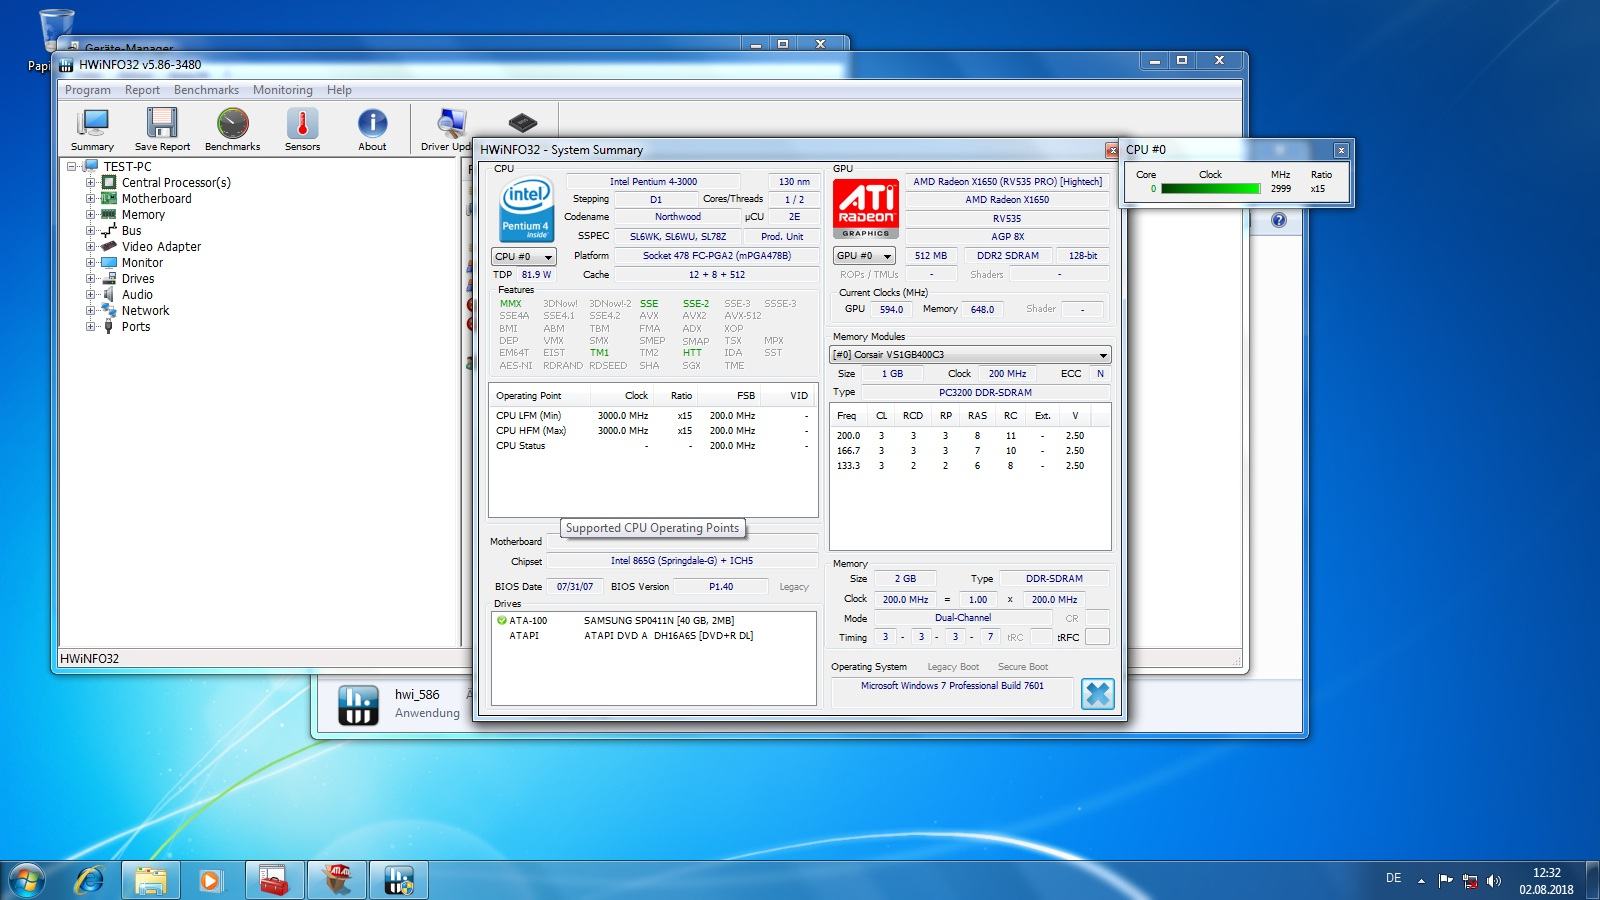The width and height of the screenshot is (1600, 900).
Task: Open Windows Explorer folder taskbar icon
Action: tap(151, 881)
